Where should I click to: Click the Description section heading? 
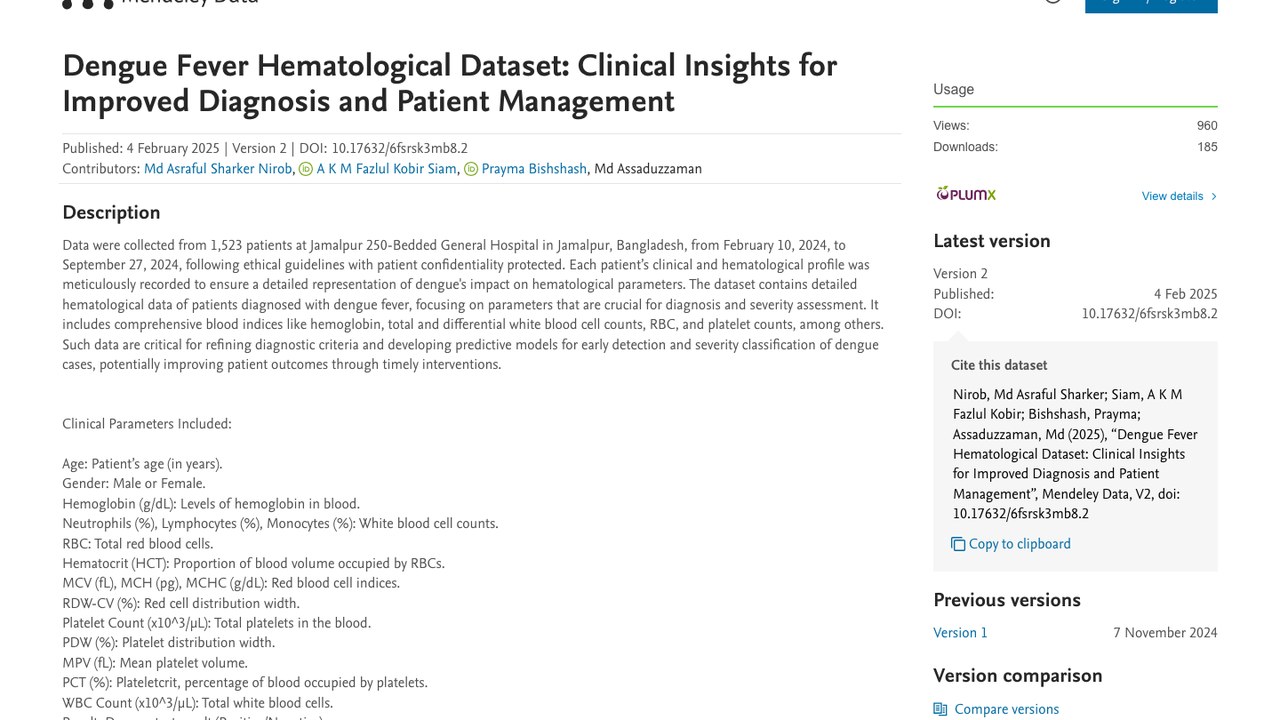tap(111, 212)
